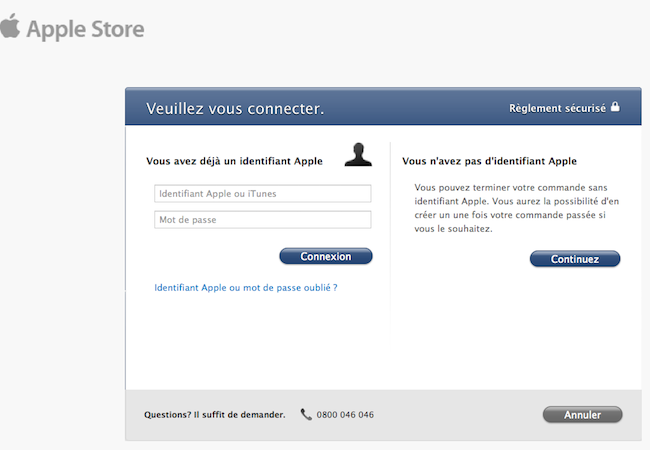Click the paragraph about ordering without an Apple ID
Image resolution: width=650 pixels, height=450 pixels.
coord(517,208)
